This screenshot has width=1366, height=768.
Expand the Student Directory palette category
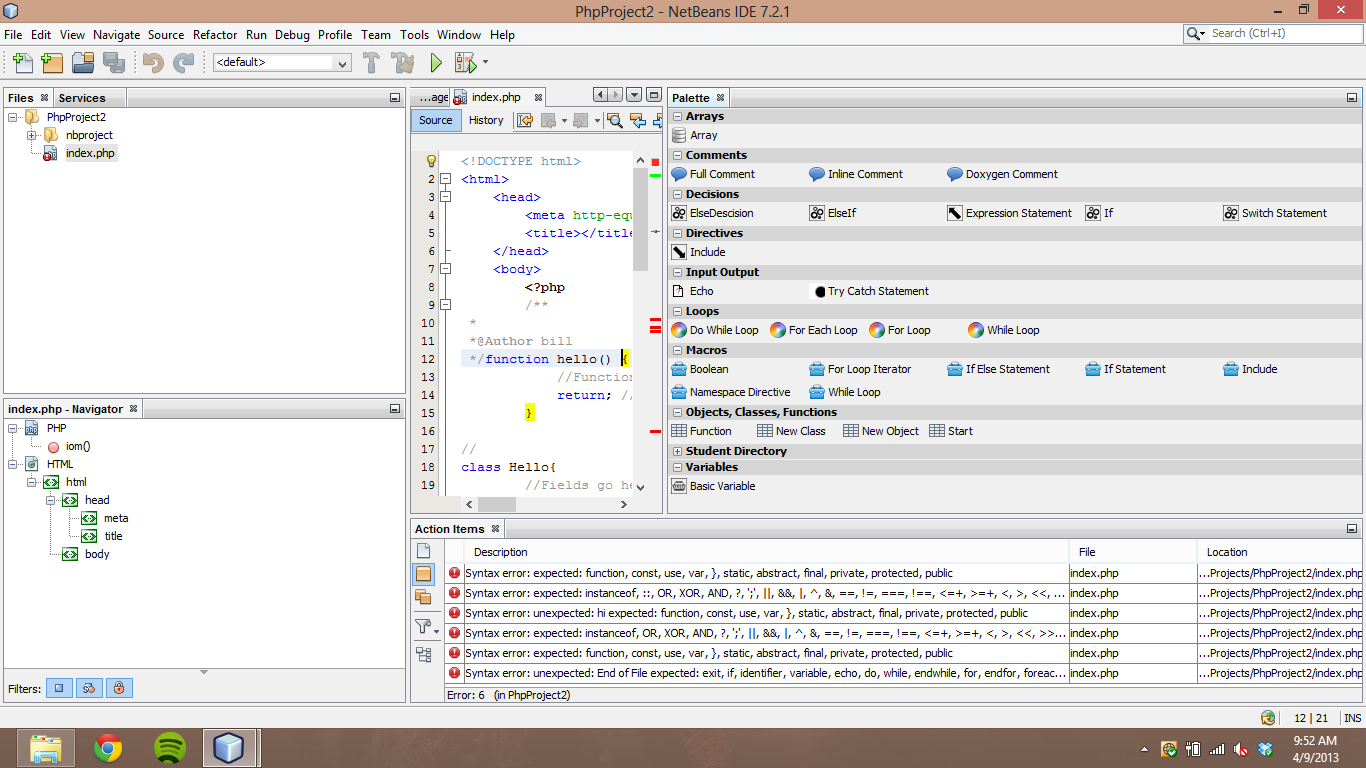[677, 451]
